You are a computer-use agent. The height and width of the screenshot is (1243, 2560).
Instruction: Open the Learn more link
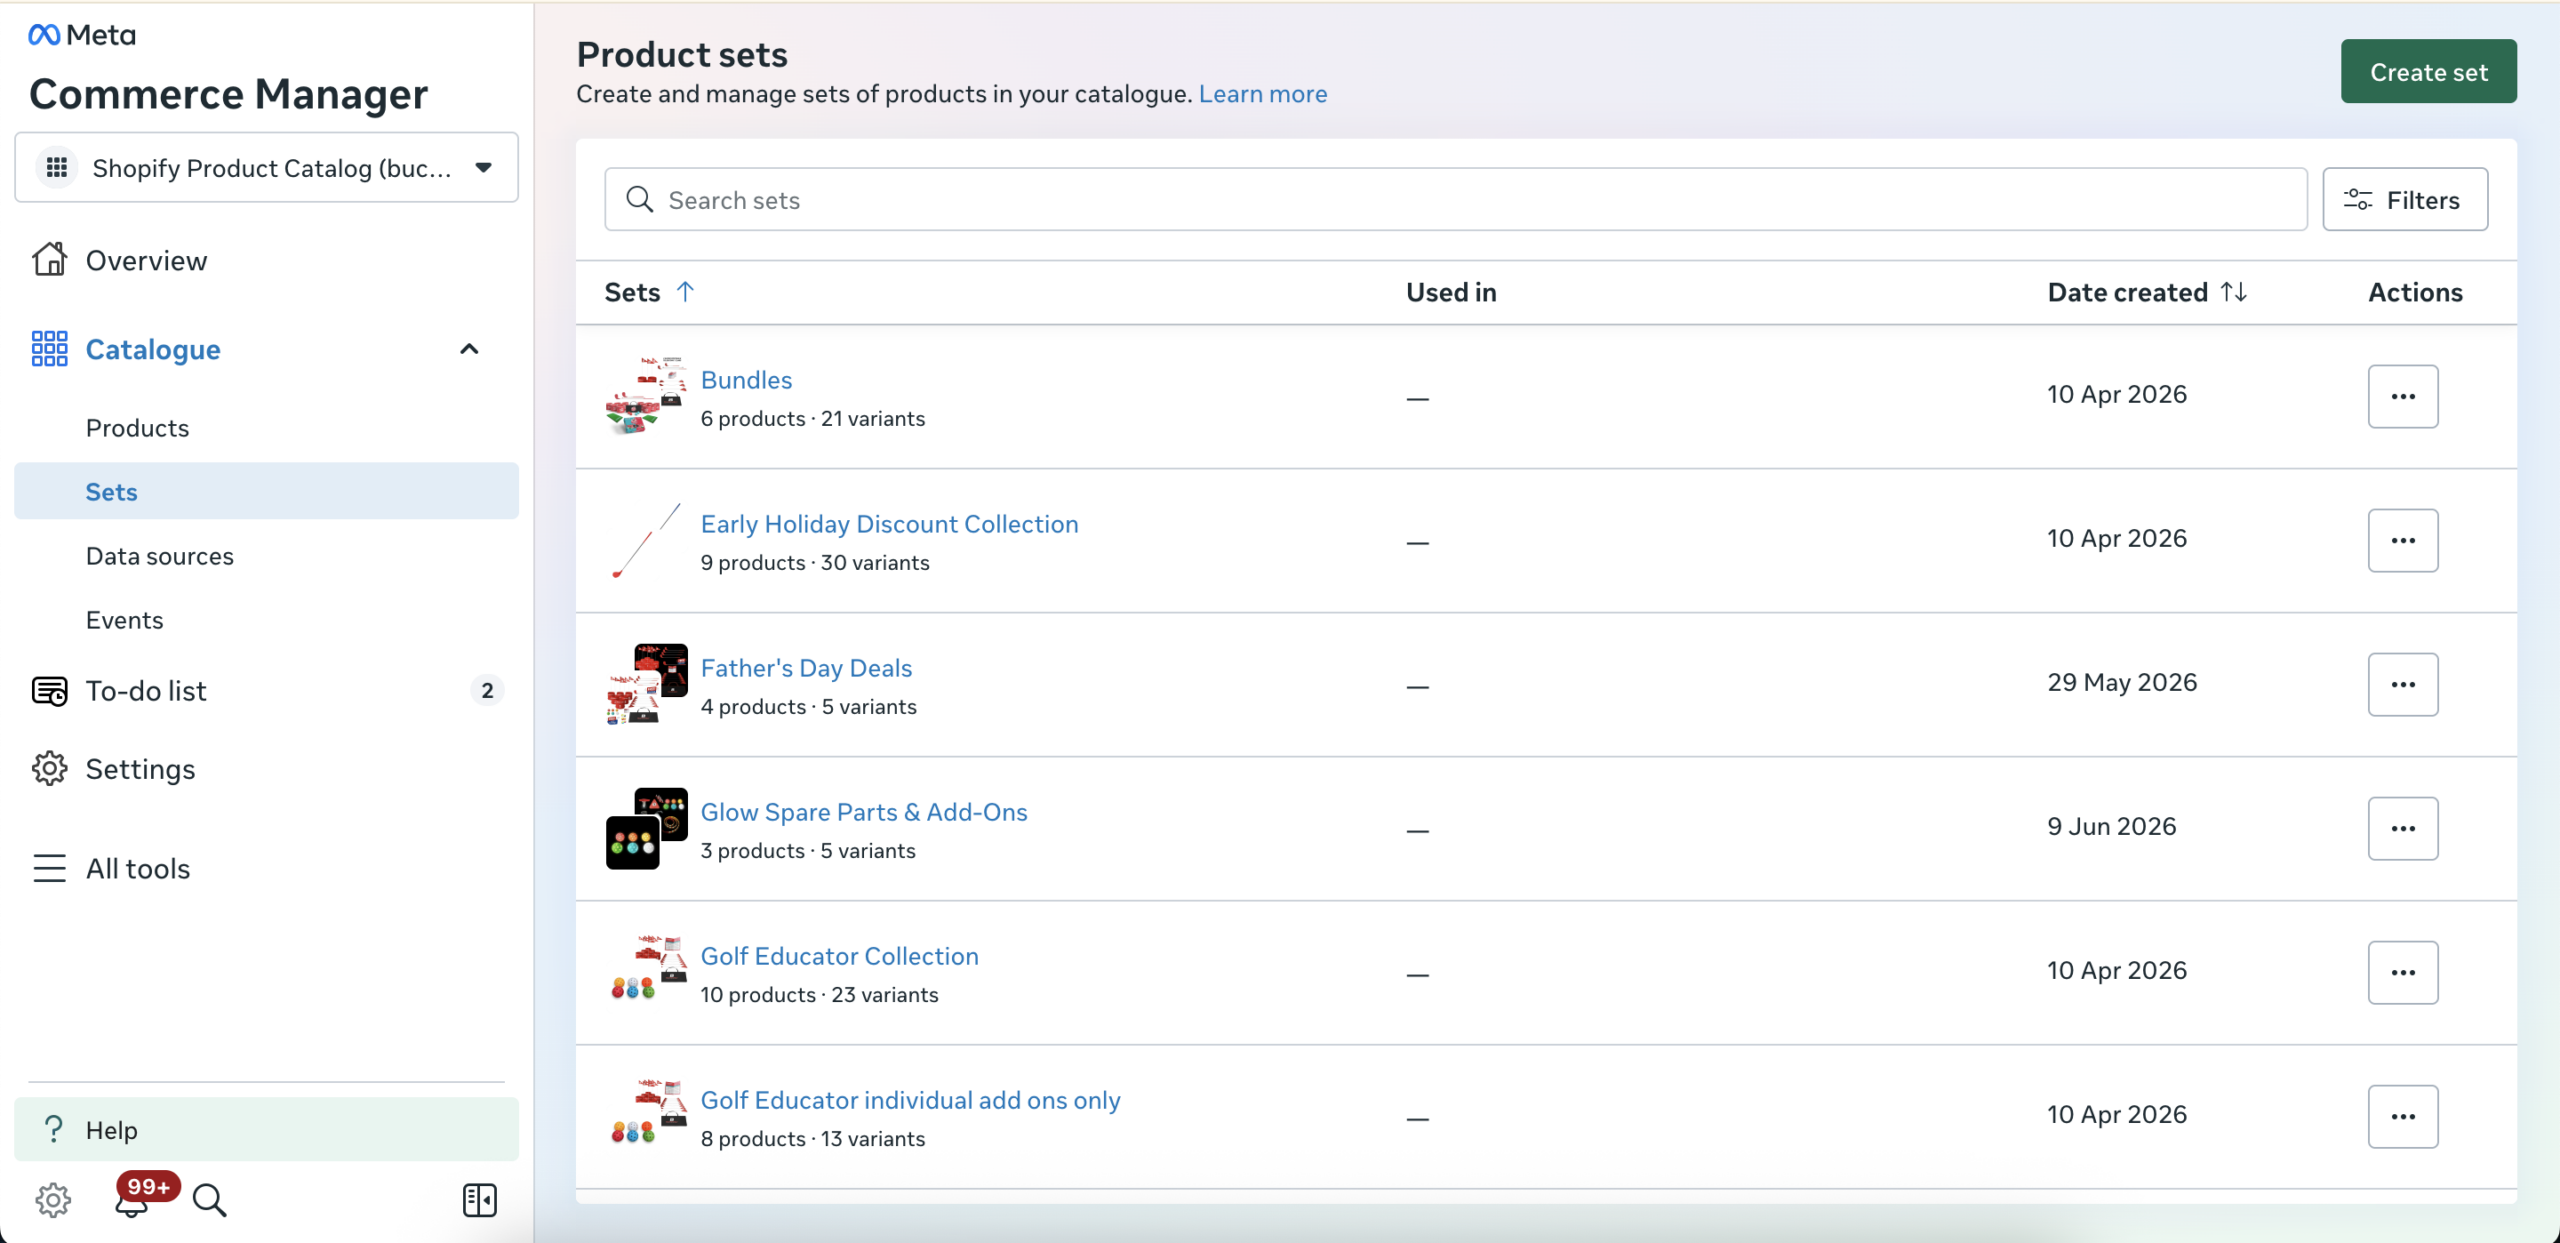(1263, 94)
